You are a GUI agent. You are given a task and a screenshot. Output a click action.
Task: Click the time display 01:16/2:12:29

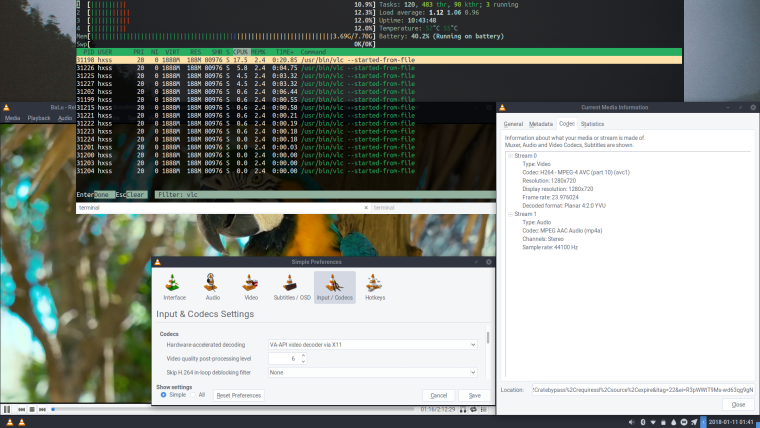tap(438, 410)
